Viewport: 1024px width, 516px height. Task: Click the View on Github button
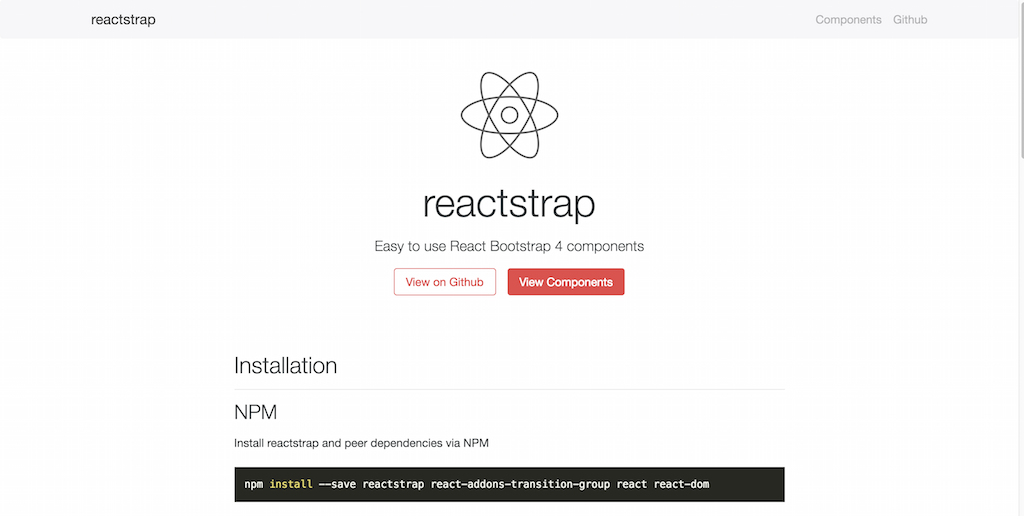(x=445, y=282)
